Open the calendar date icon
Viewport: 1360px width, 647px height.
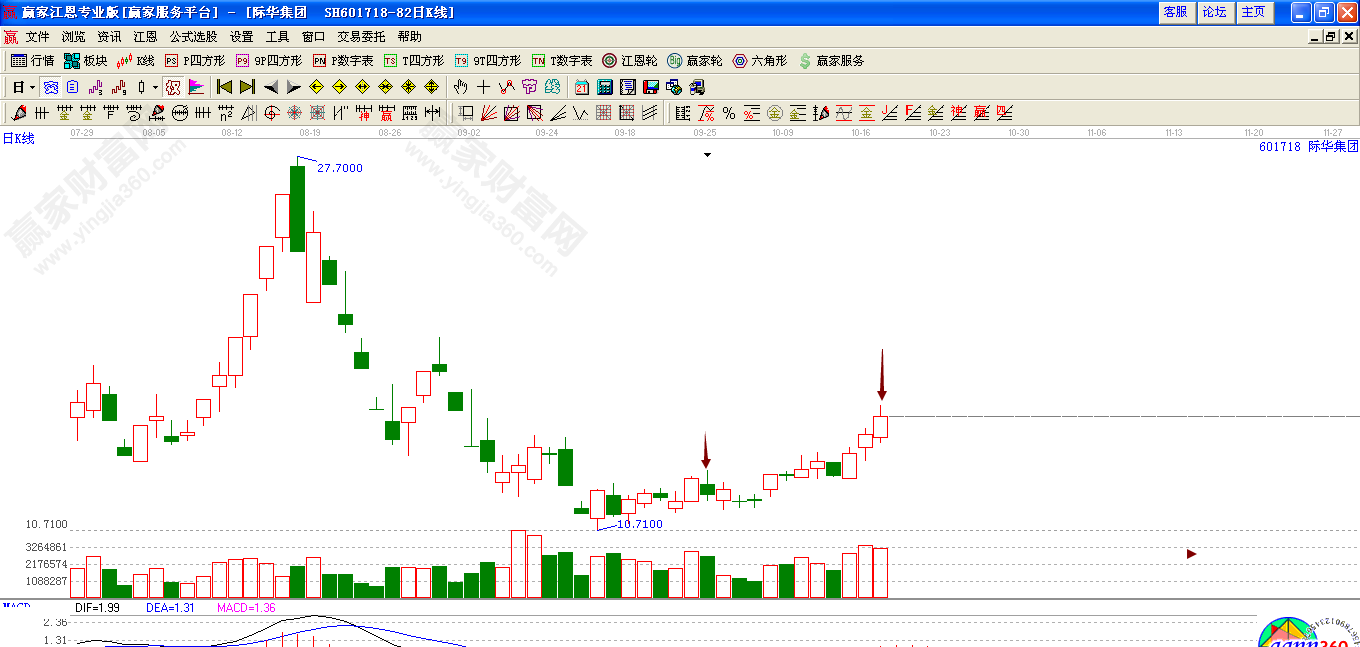tap(582, 87)
